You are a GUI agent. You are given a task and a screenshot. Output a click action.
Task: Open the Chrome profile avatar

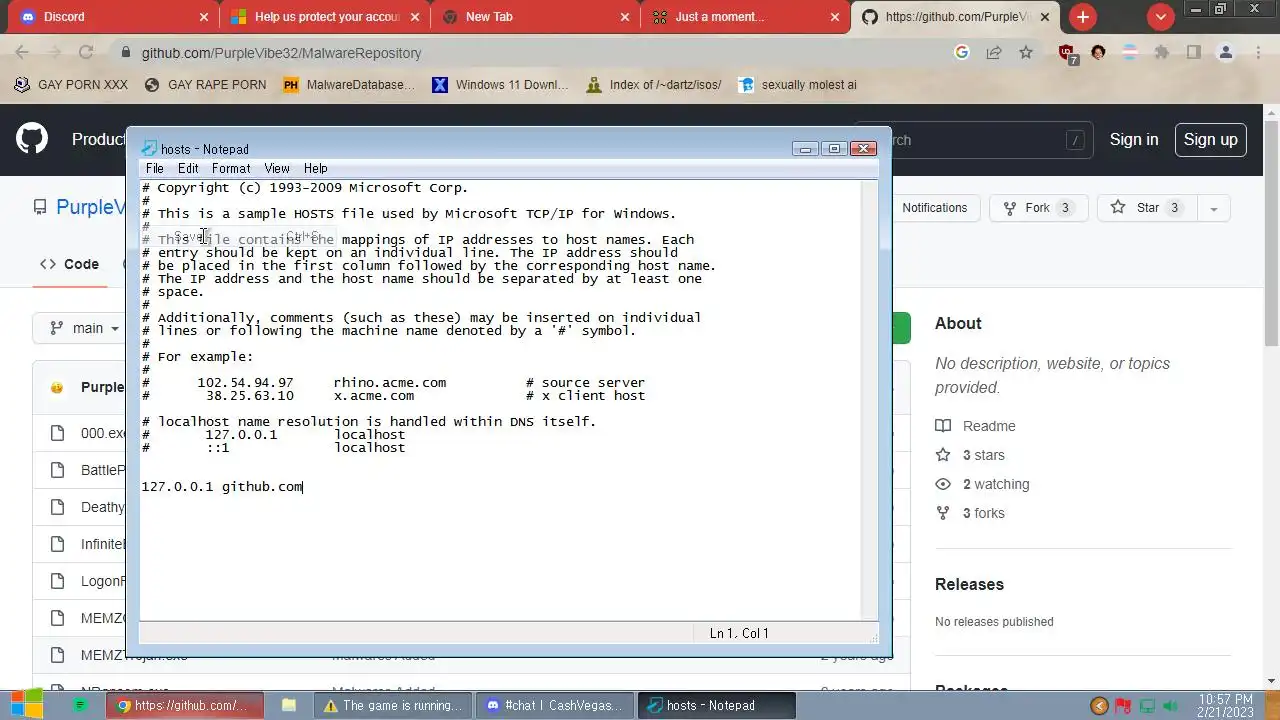pyautogui.click(x=1226, y=52)
